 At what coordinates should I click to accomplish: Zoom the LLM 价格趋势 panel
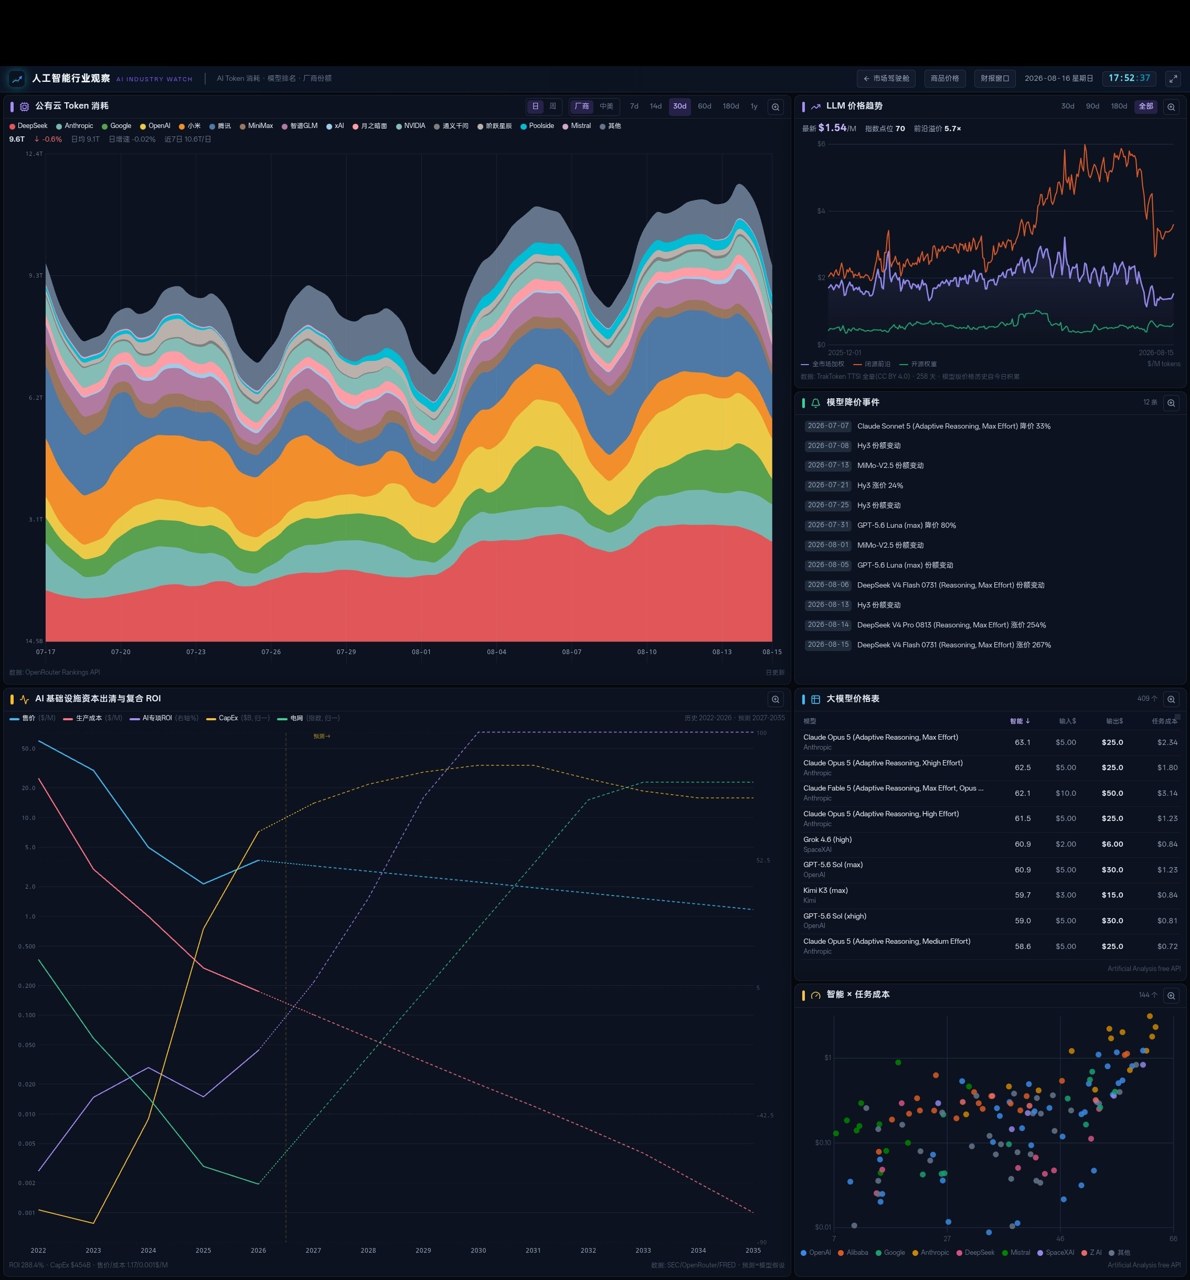pyautogui.click(x=1171, y=106)
